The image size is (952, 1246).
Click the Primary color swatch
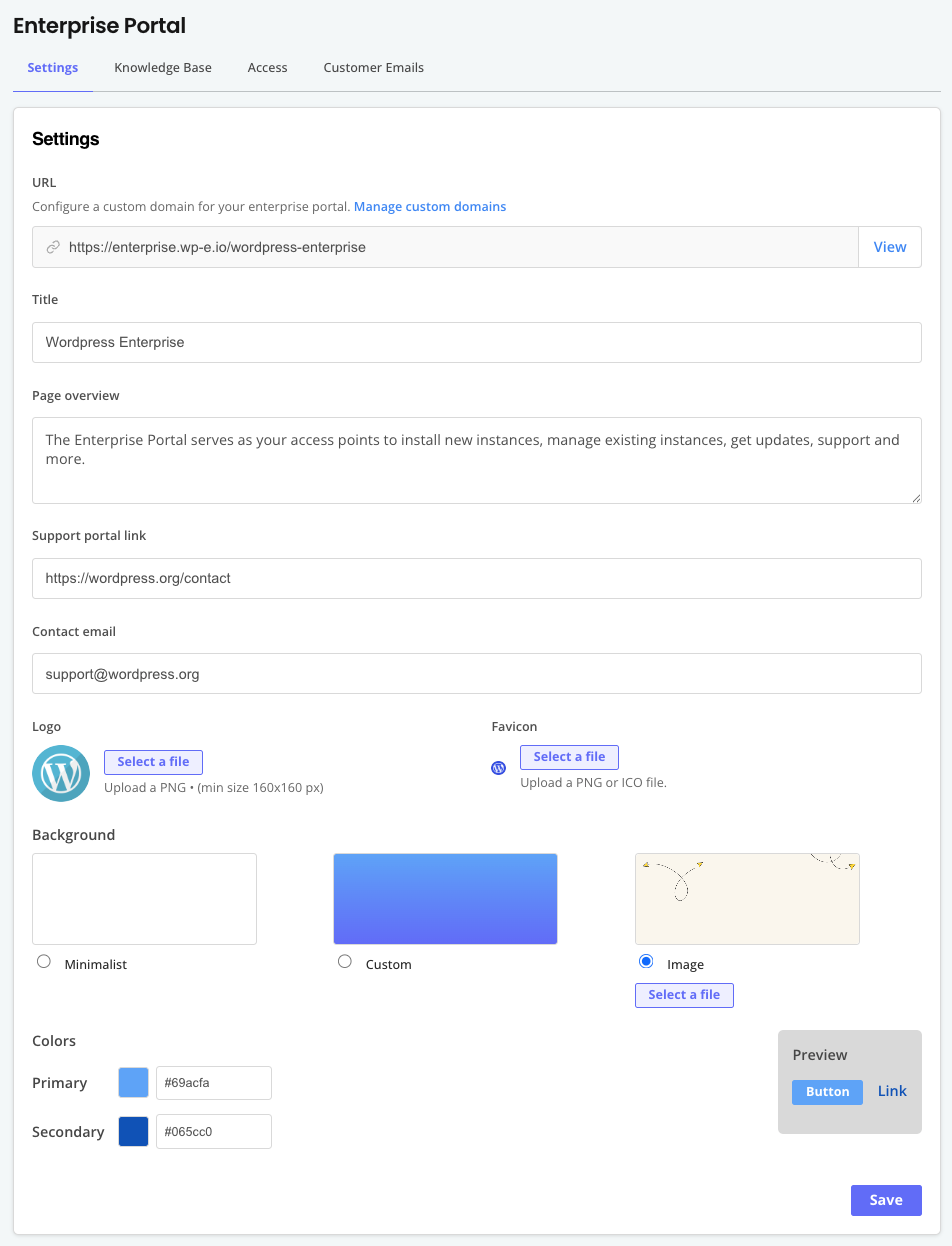(x=133, y=1082)
